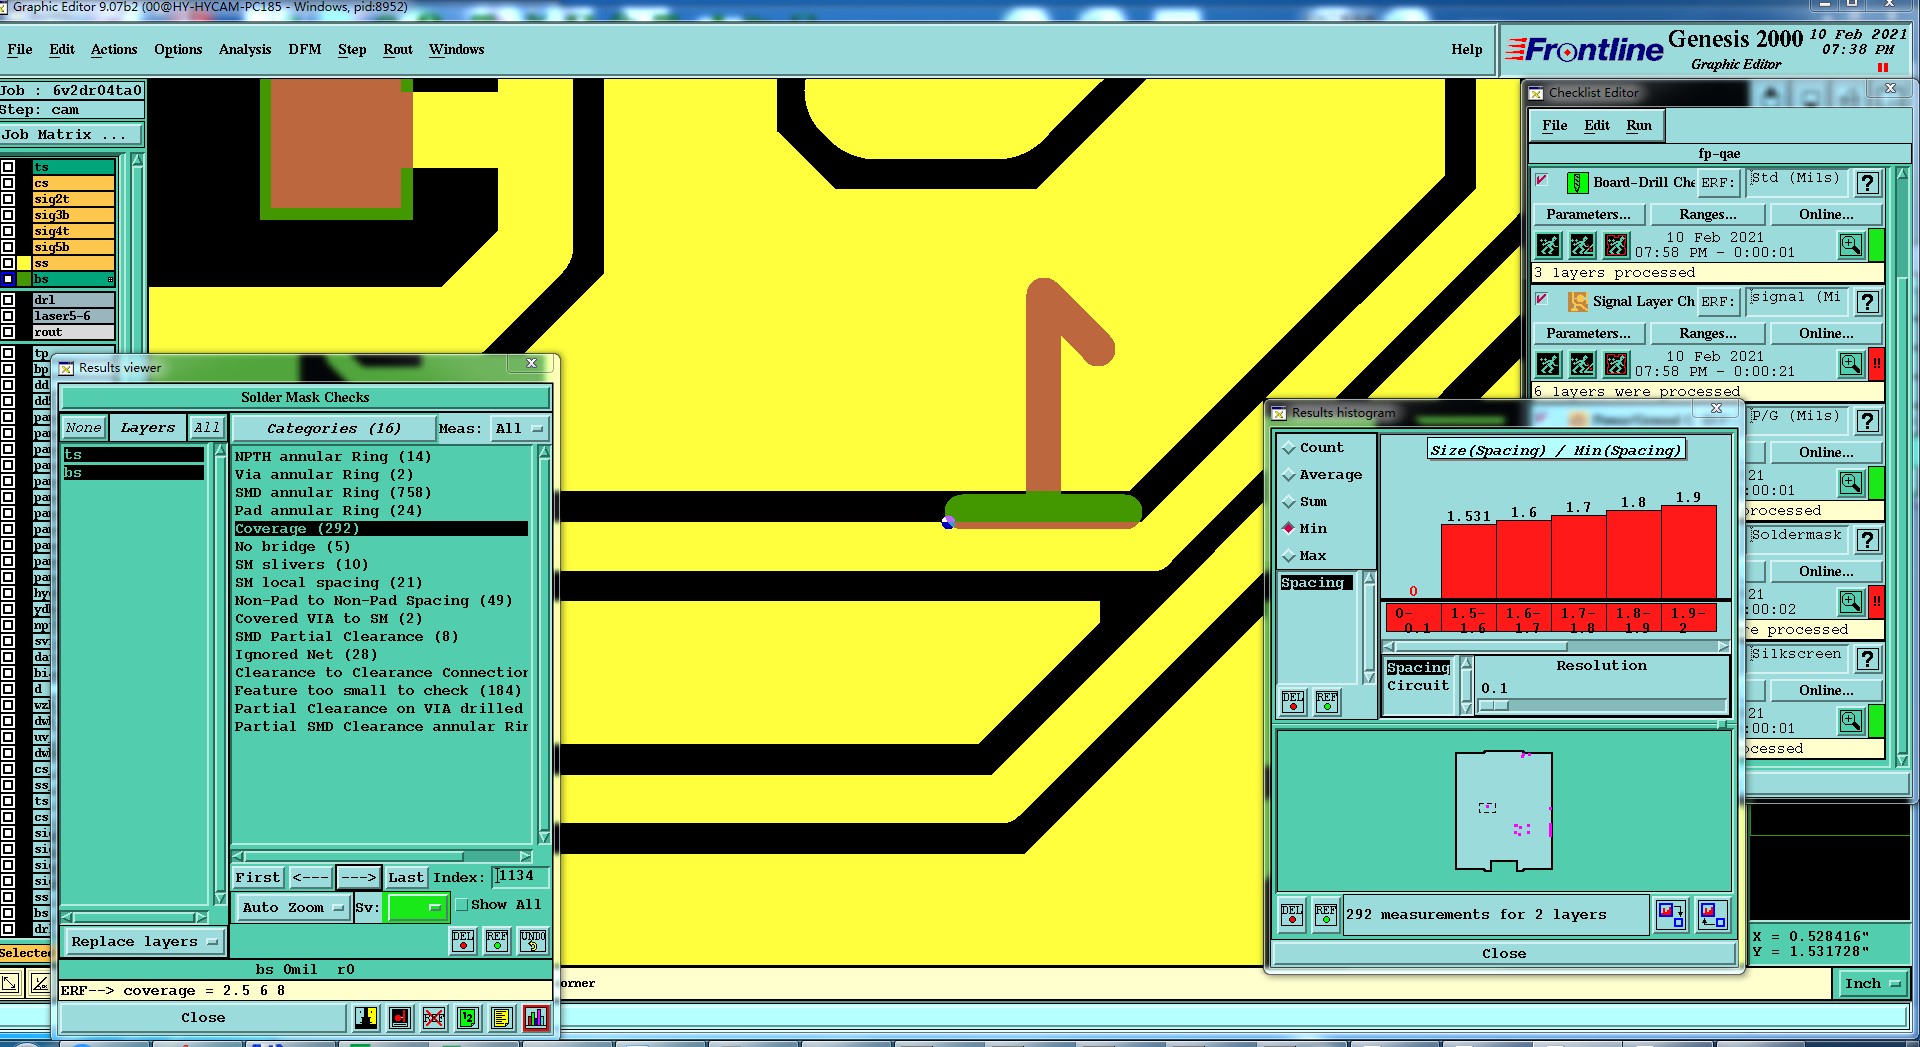Toggle display checkbox for the drl layer
This screenshot has height=1047, width=1920.
click(8, 300)
